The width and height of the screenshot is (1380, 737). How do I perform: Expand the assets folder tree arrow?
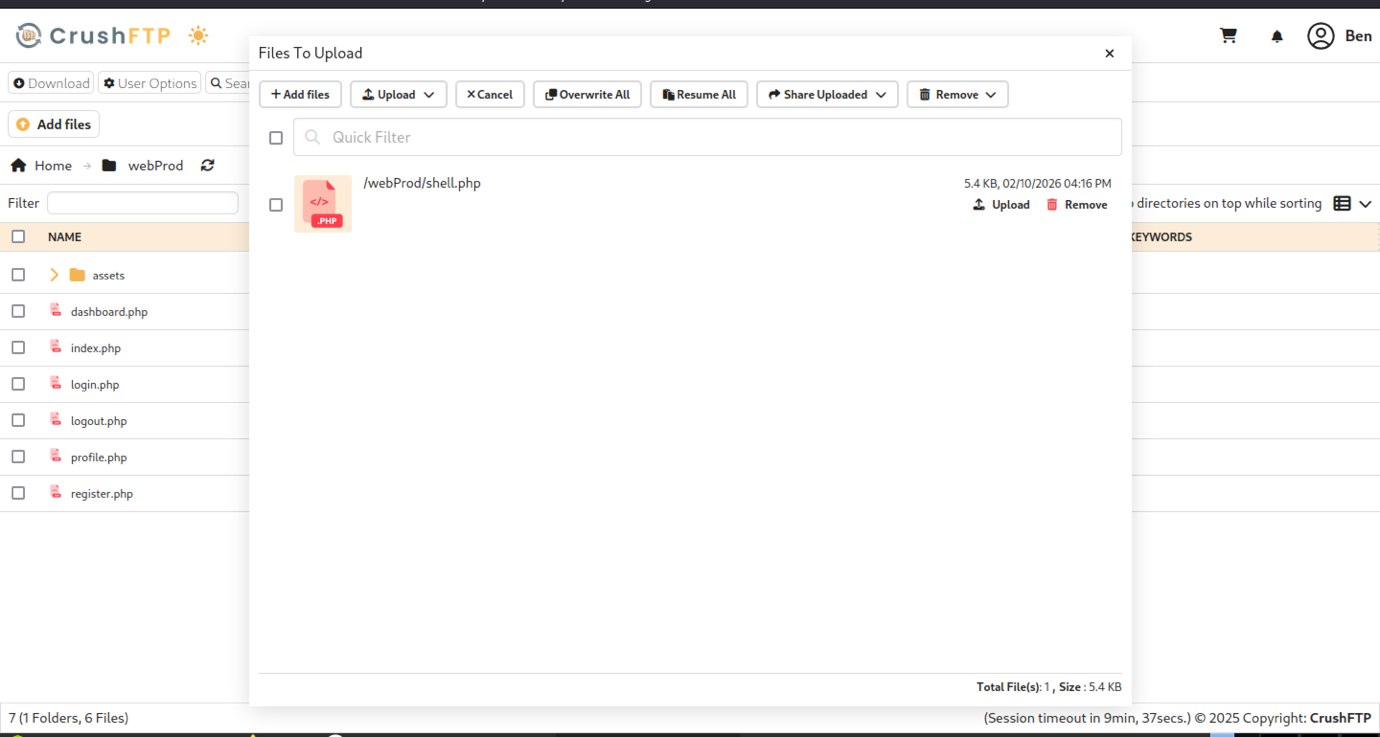54,275
